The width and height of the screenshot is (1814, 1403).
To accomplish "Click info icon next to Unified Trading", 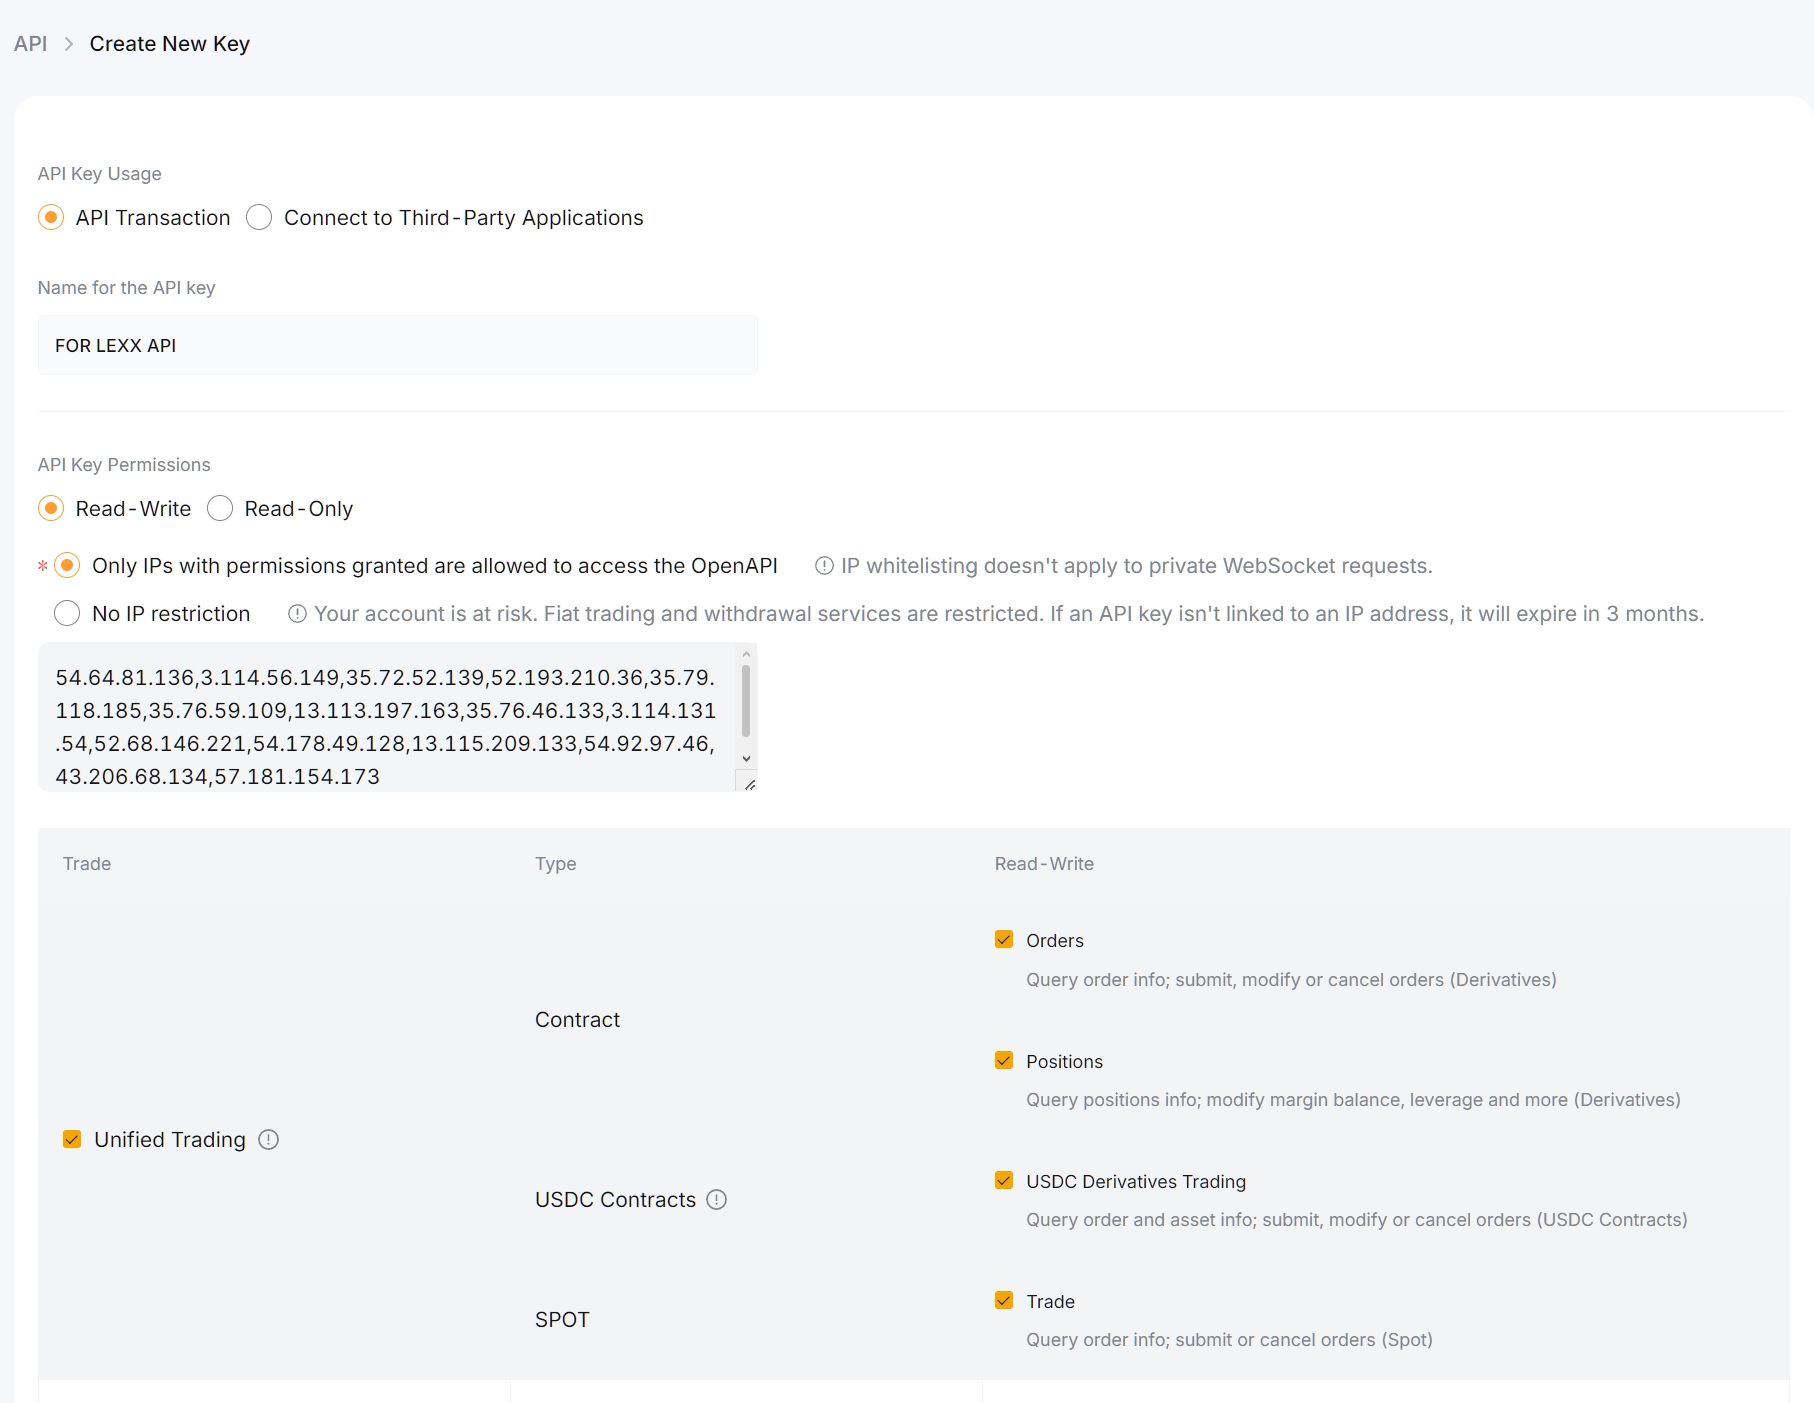I will point(268,1140).
